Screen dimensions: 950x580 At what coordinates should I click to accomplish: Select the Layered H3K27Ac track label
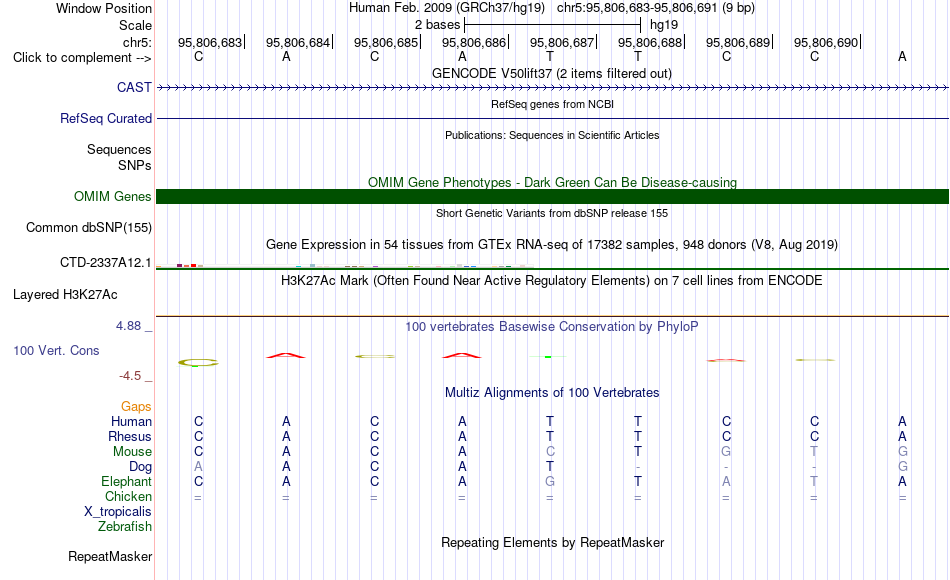click(65, 295)
